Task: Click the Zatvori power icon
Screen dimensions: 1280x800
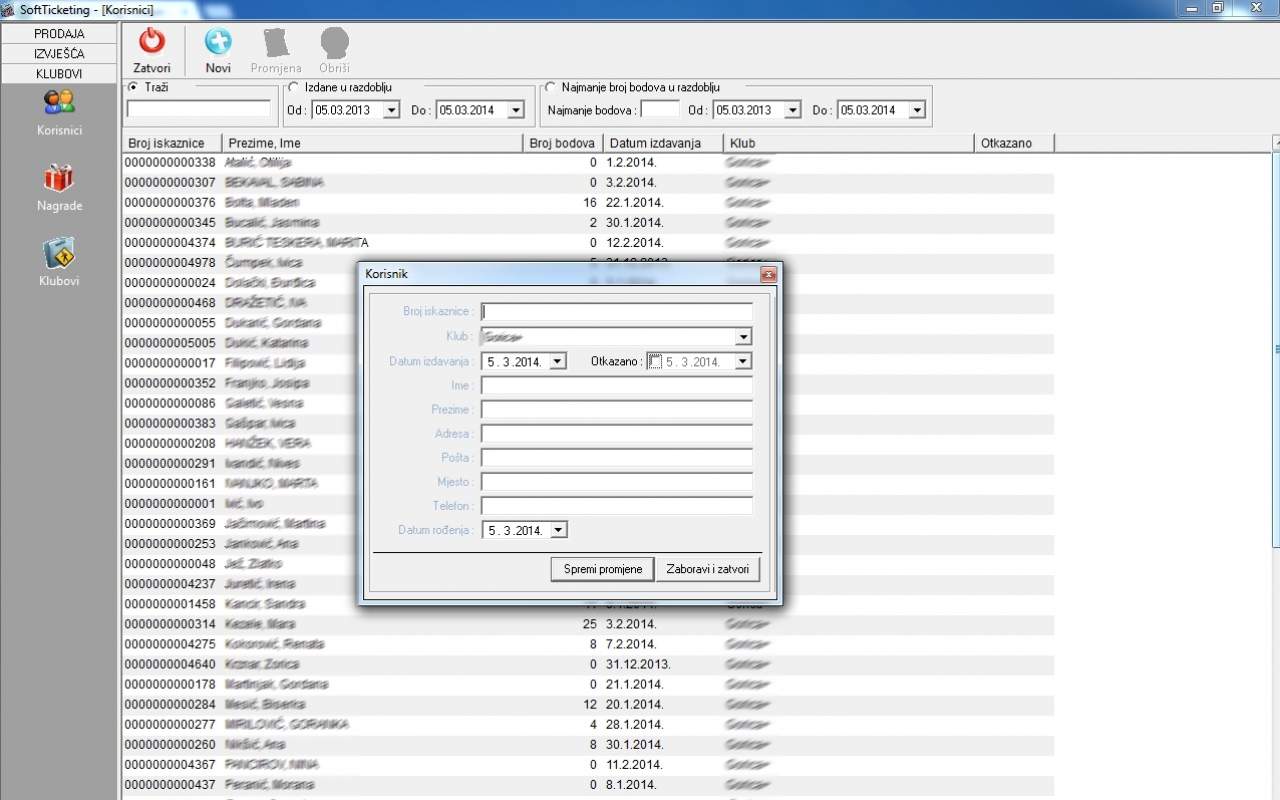Action: tap(152, 42)
